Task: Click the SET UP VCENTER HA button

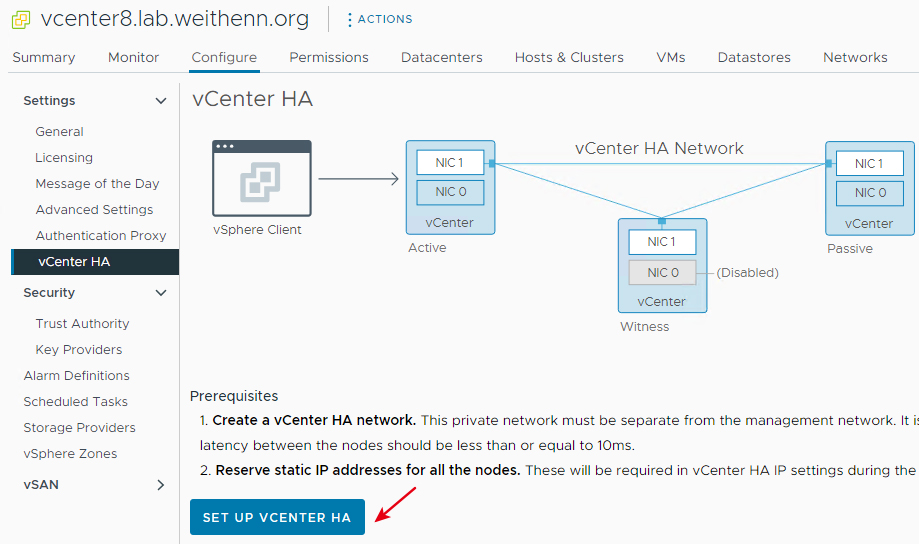Action: 277,517
